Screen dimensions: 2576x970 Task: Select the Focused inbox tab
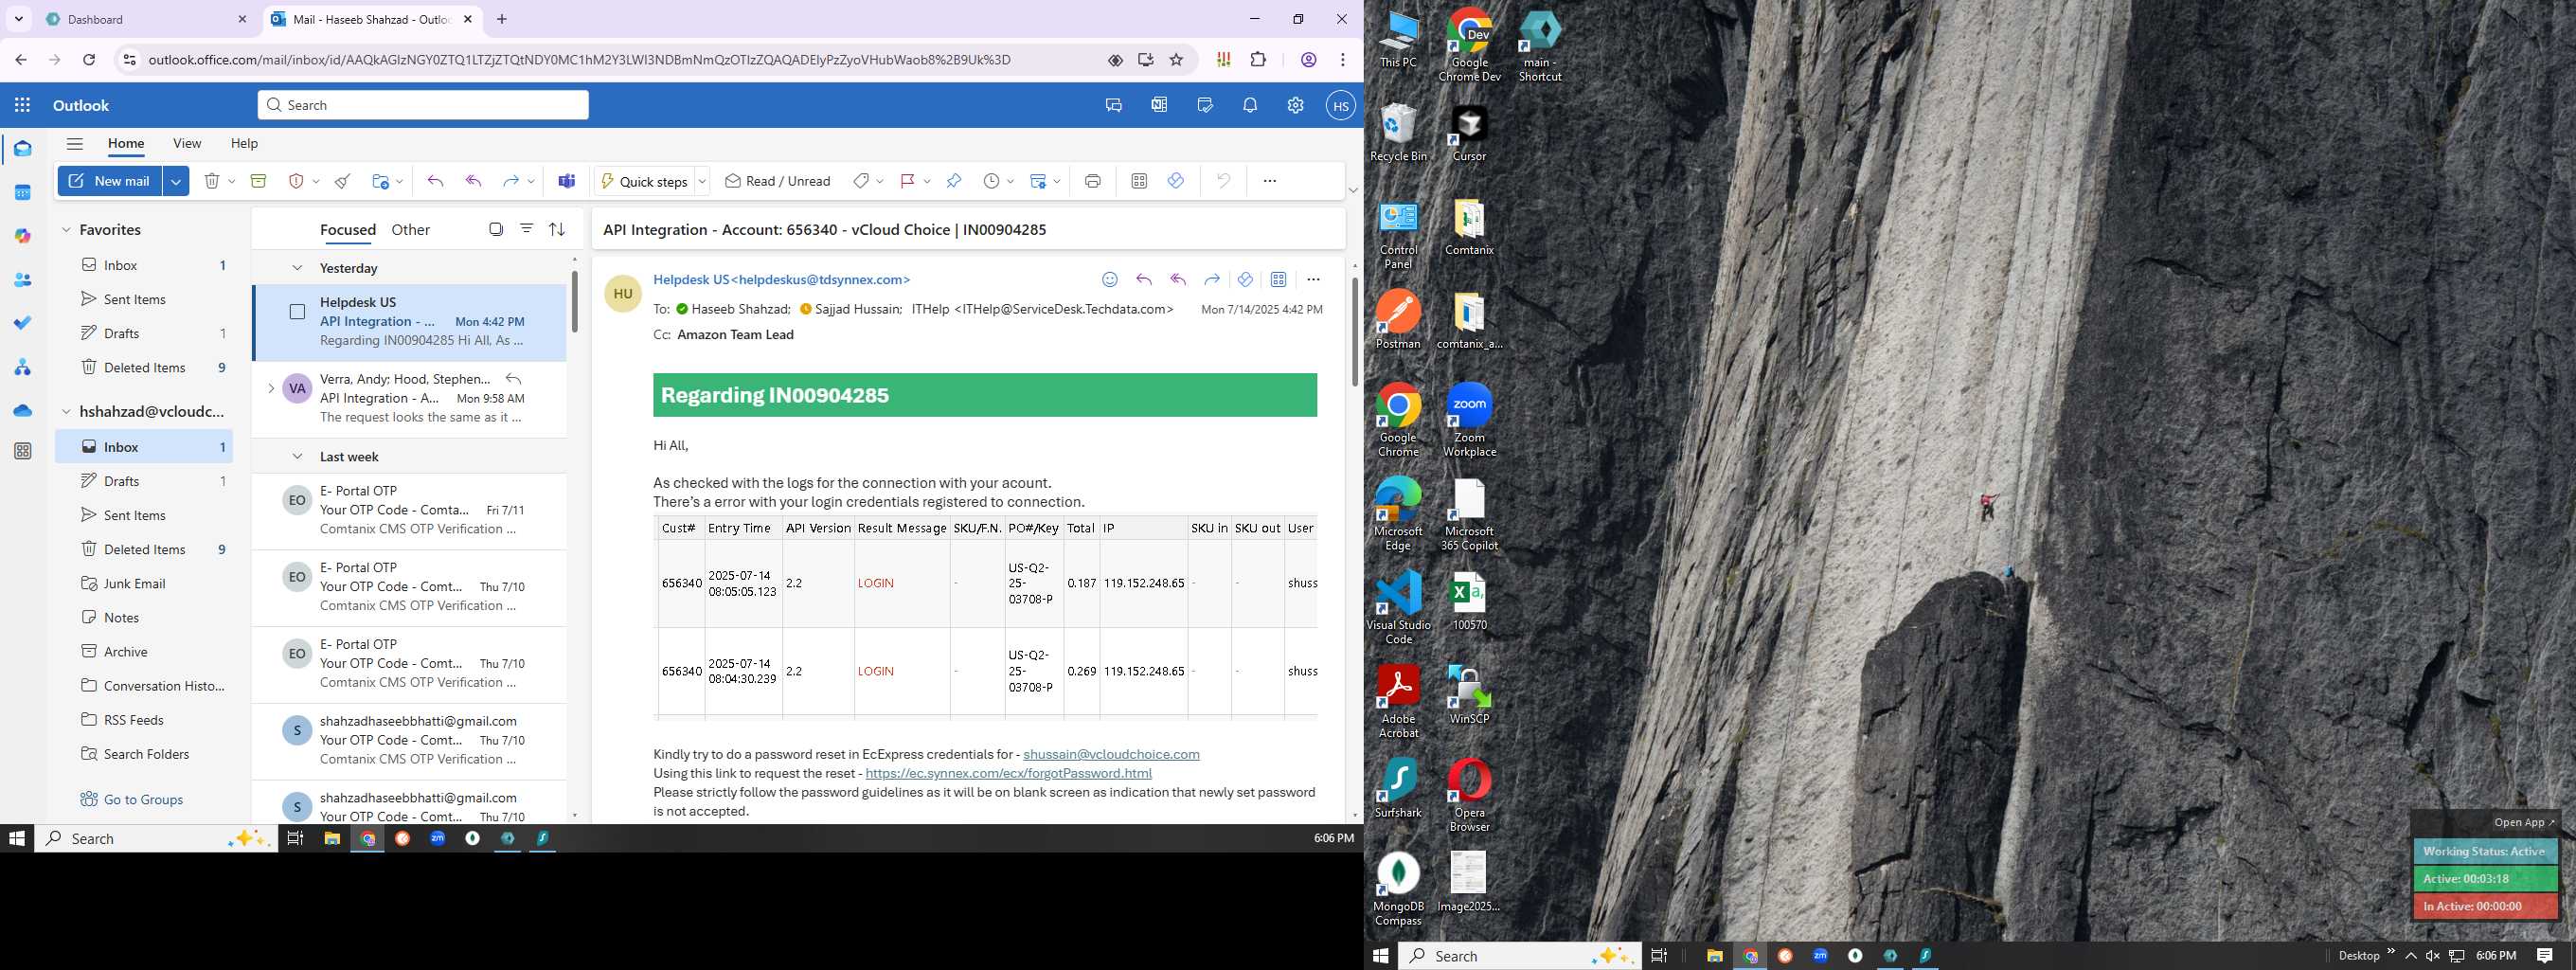348,230
